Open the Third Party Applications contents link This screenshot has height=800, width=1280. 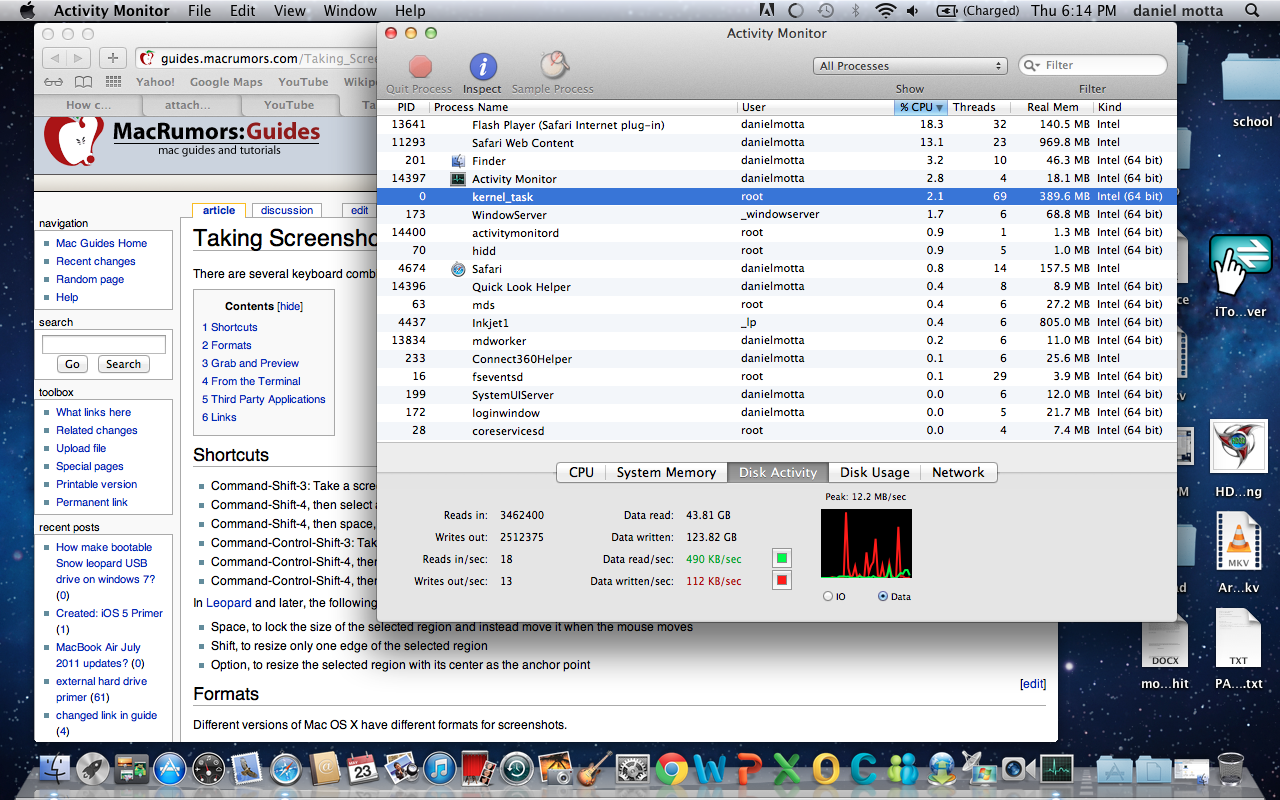(x=264, y=399)
